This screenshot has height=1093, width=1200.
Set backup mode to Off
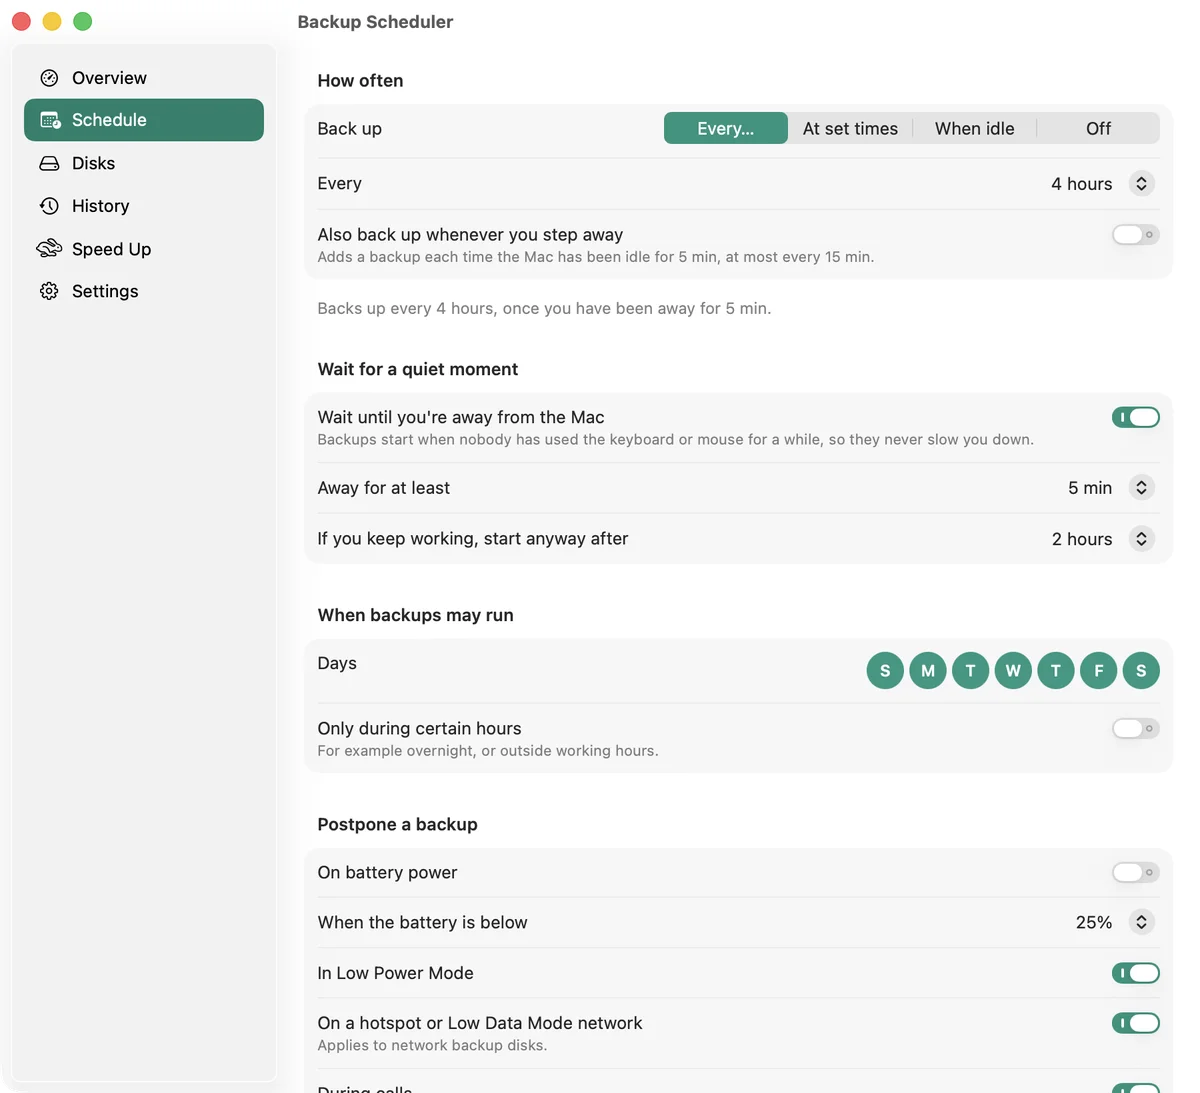[1098, 128]
